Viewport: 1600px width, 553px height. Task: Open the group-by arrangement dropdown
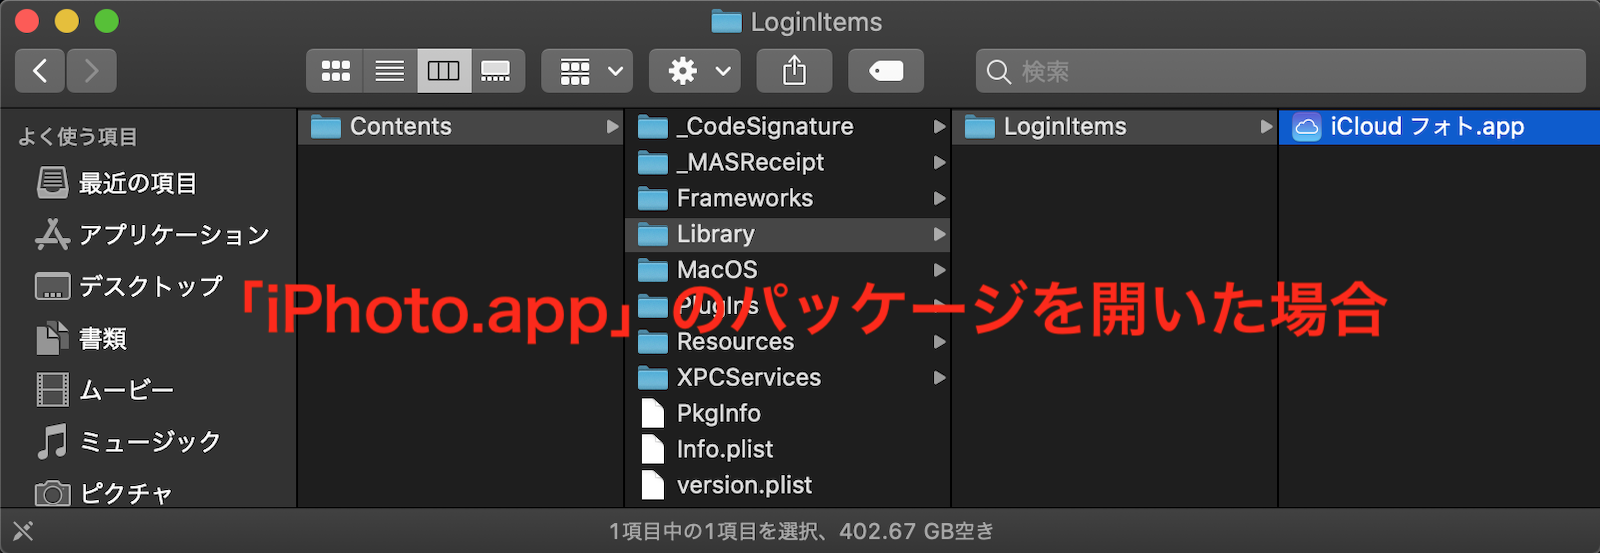[588, 71]
